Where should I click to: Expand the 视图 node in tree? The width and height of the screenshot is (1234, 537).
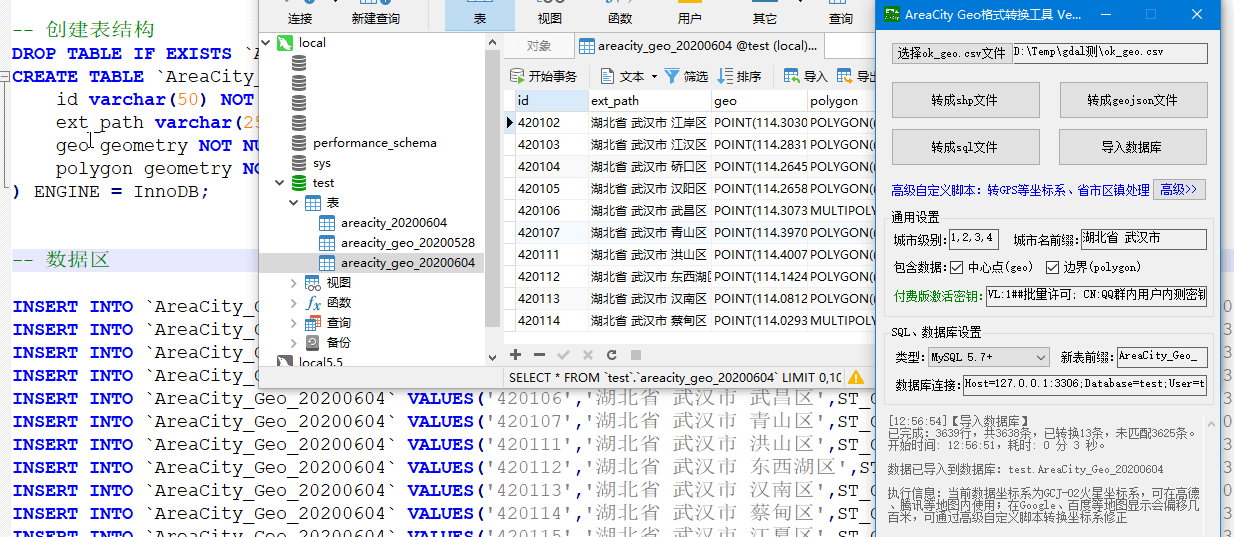pyautogui.click(x=293, y=283)
